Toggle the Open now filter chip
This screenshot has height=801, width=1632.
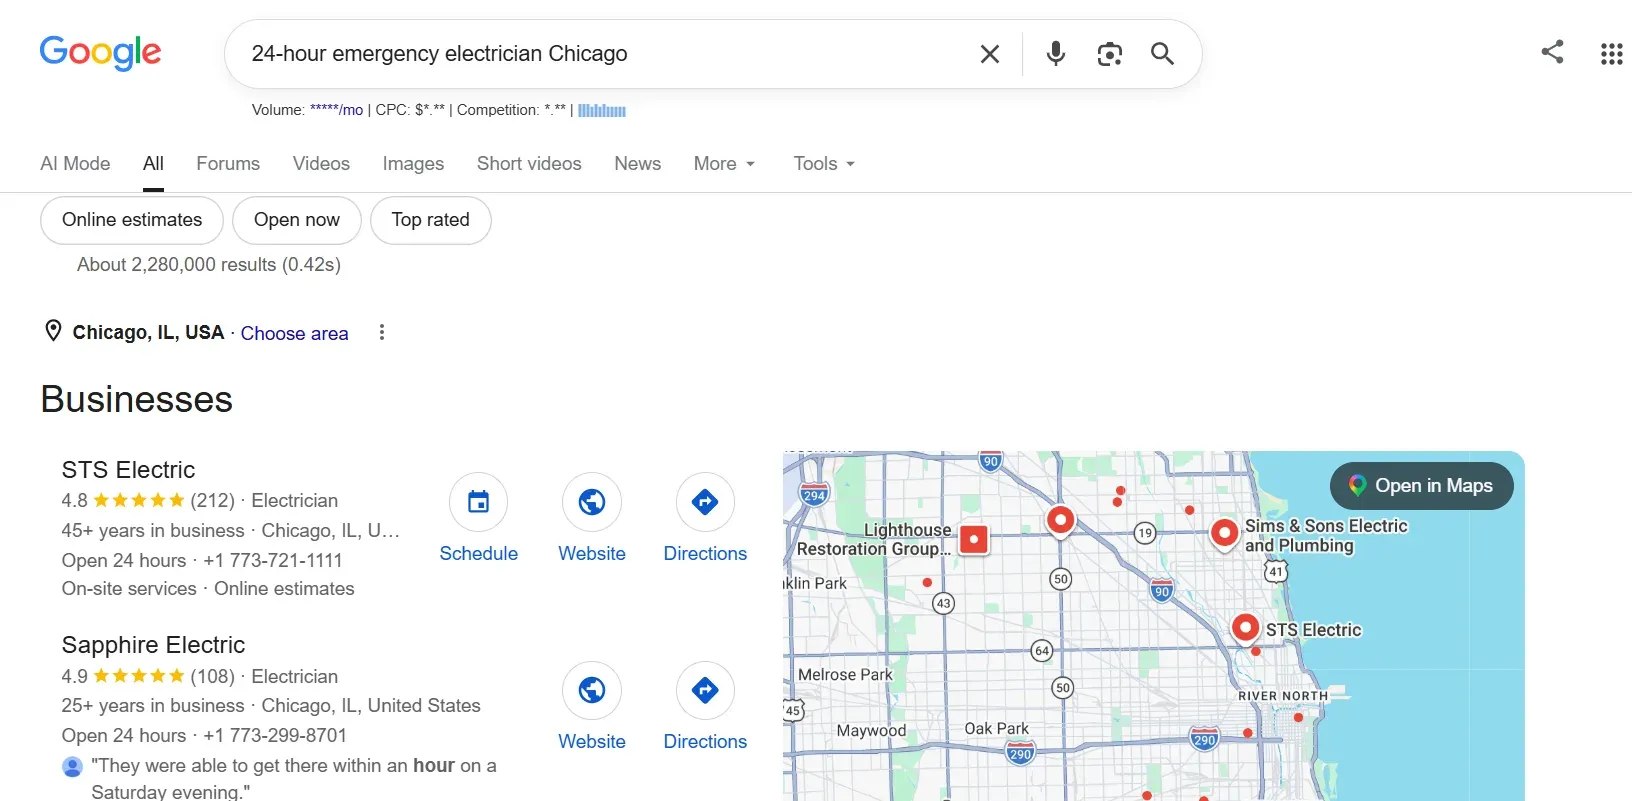click(x=297, y=220)
